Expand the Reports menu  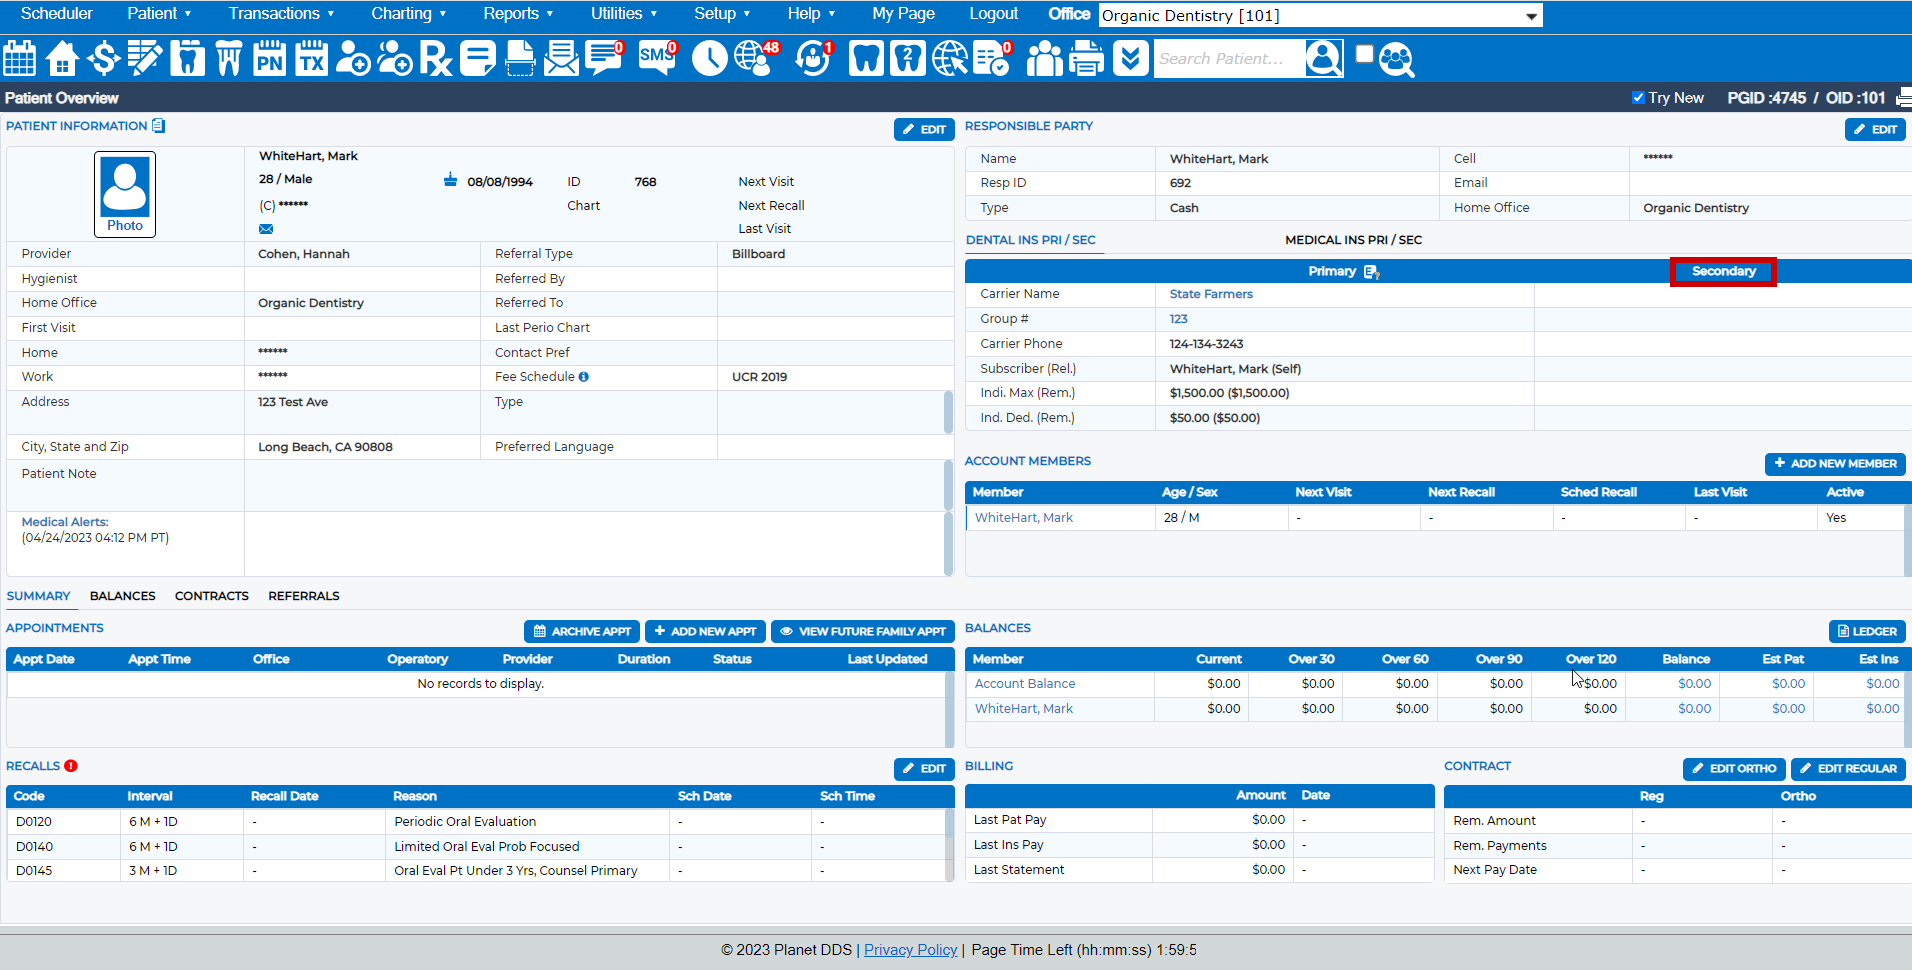coord(518,14)
